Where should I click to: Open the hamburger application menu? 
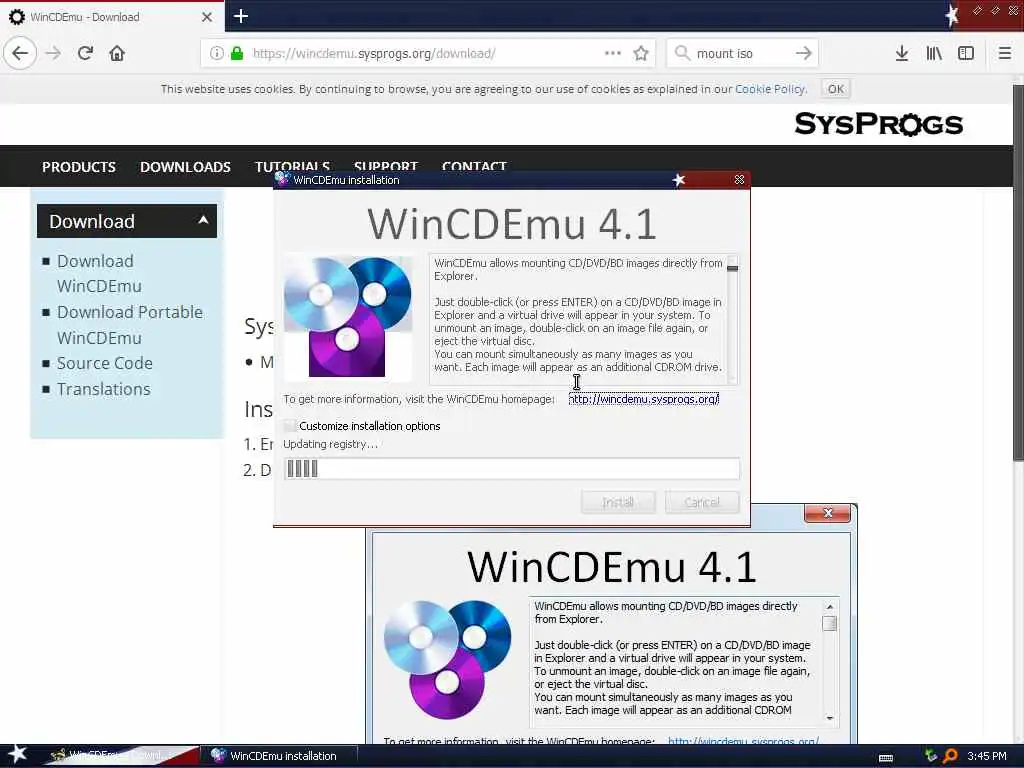[x=1004, y=53]
